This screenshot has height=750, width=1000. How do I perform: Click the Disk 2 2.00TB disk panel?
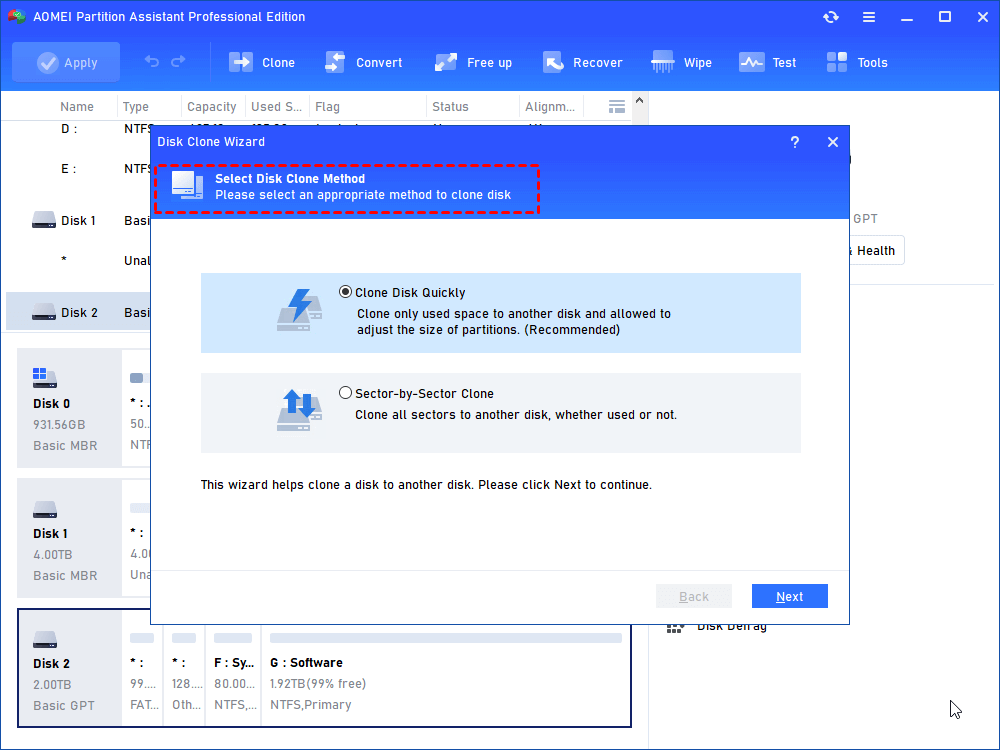(70, 668)
